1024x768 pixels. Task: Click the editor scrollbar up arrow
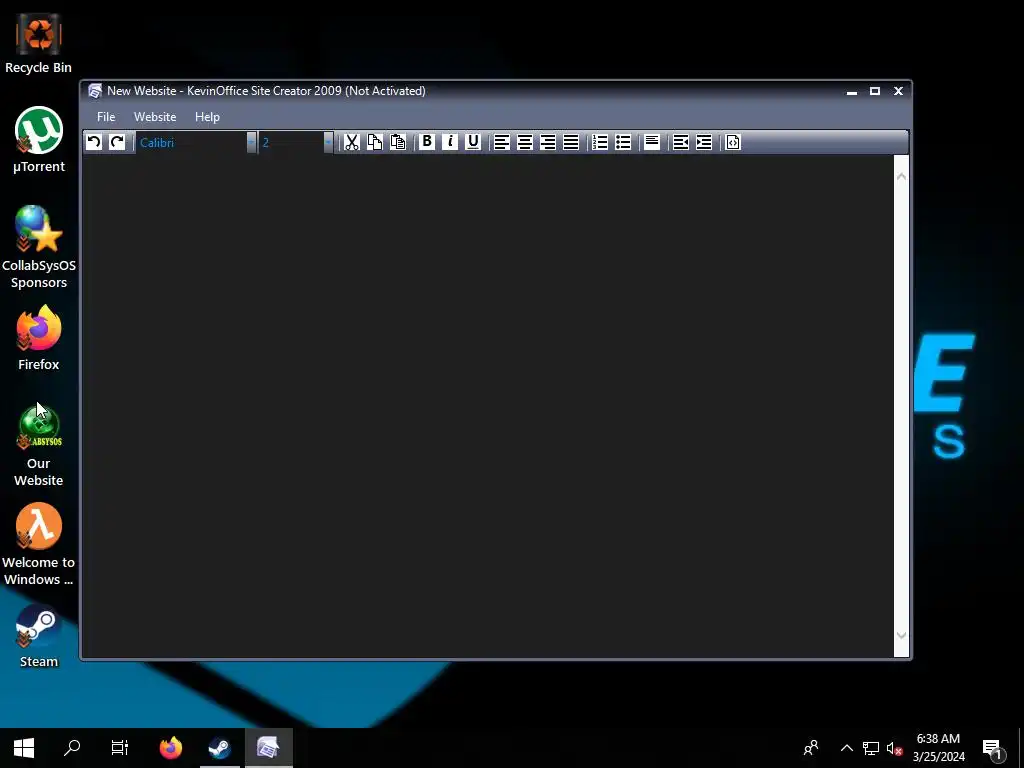[901, 176]
